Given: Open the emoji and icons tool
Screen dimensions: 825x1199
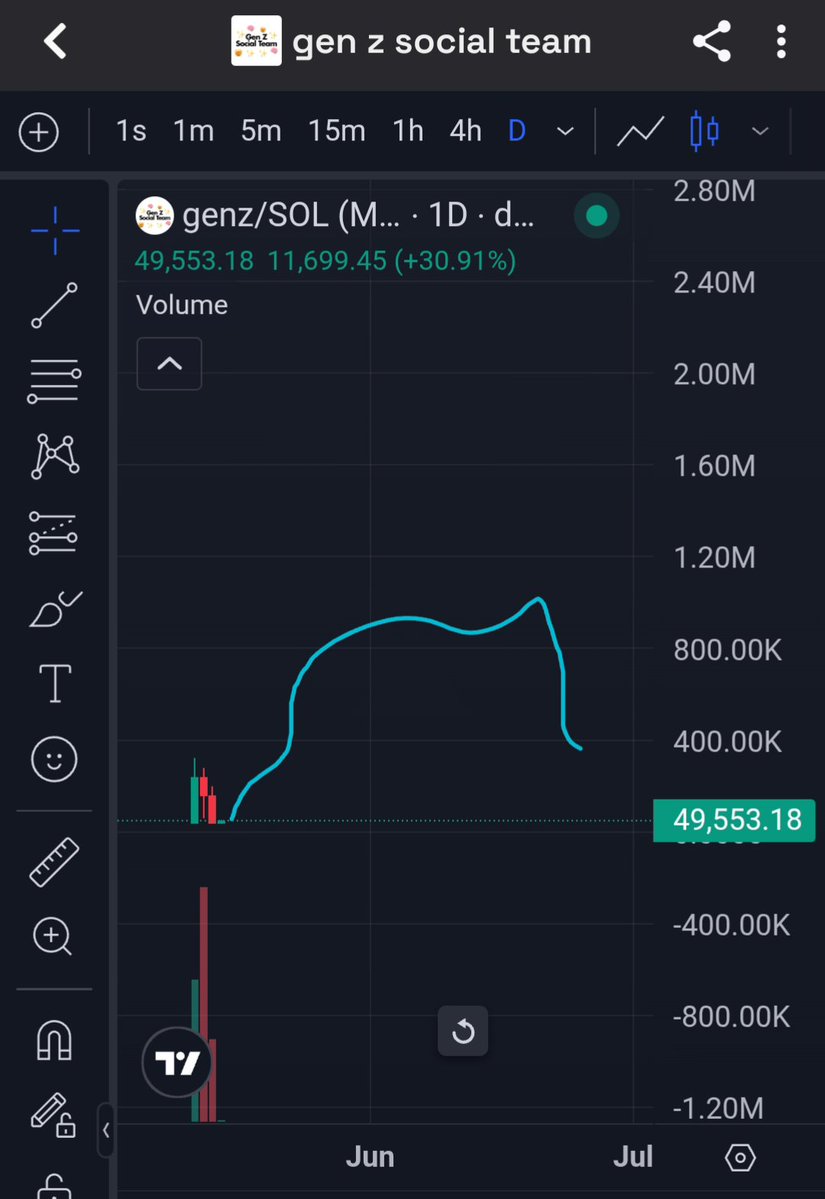Looking at the screenshot, I should click(x=54, y=759).
